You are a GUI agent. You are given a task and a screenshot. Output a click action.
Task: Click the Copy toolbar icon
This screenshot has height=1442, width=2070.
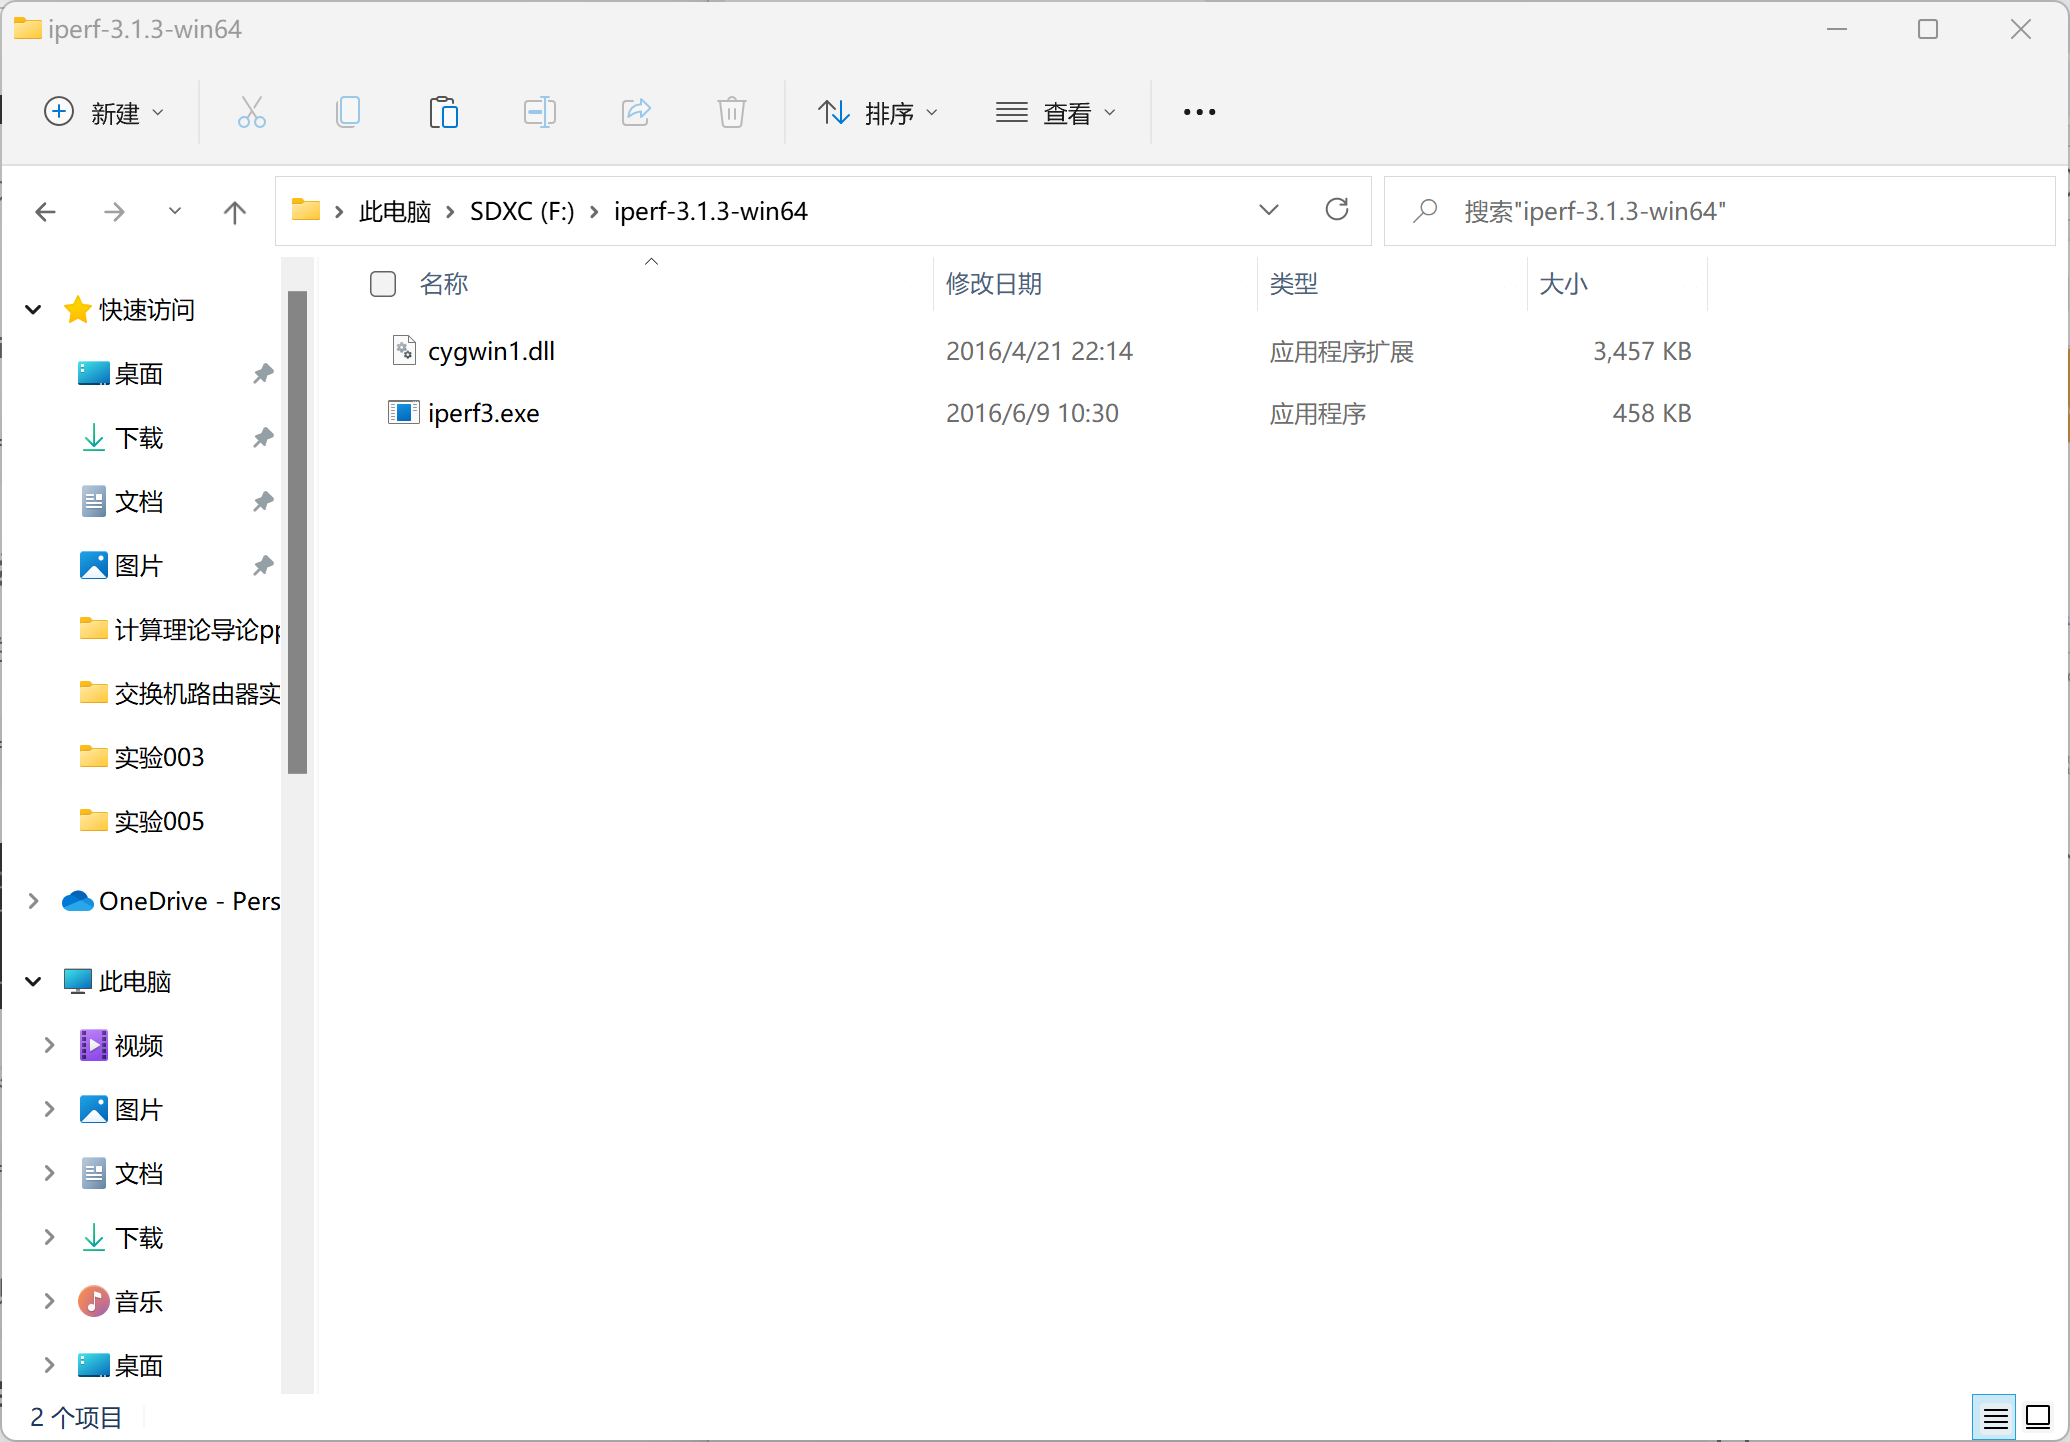pyautogui.click(x=347, y=112)
